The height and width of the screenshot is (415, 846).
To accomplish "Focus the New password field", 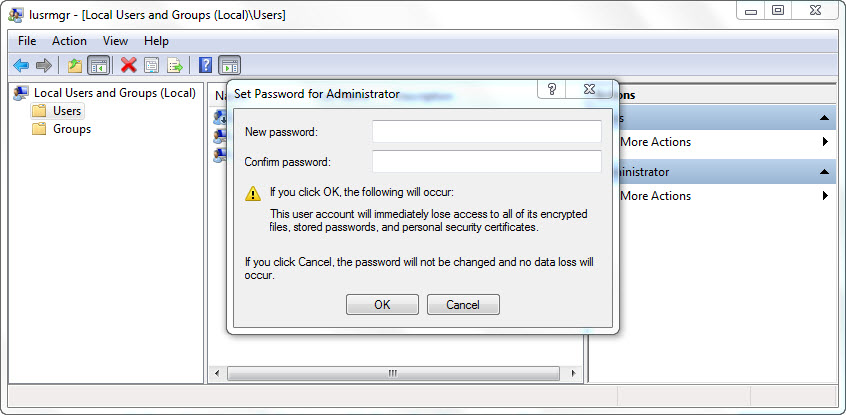I will tap(486, 132).
